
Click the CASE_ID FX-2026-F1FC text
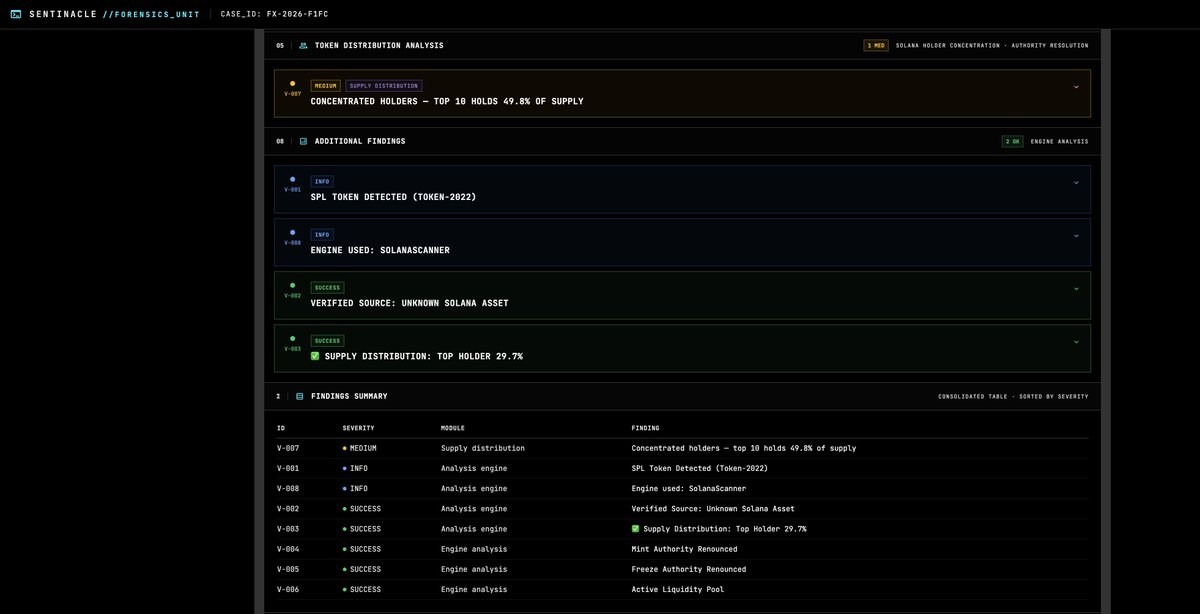pyautogui.click(x=274, y=14)
